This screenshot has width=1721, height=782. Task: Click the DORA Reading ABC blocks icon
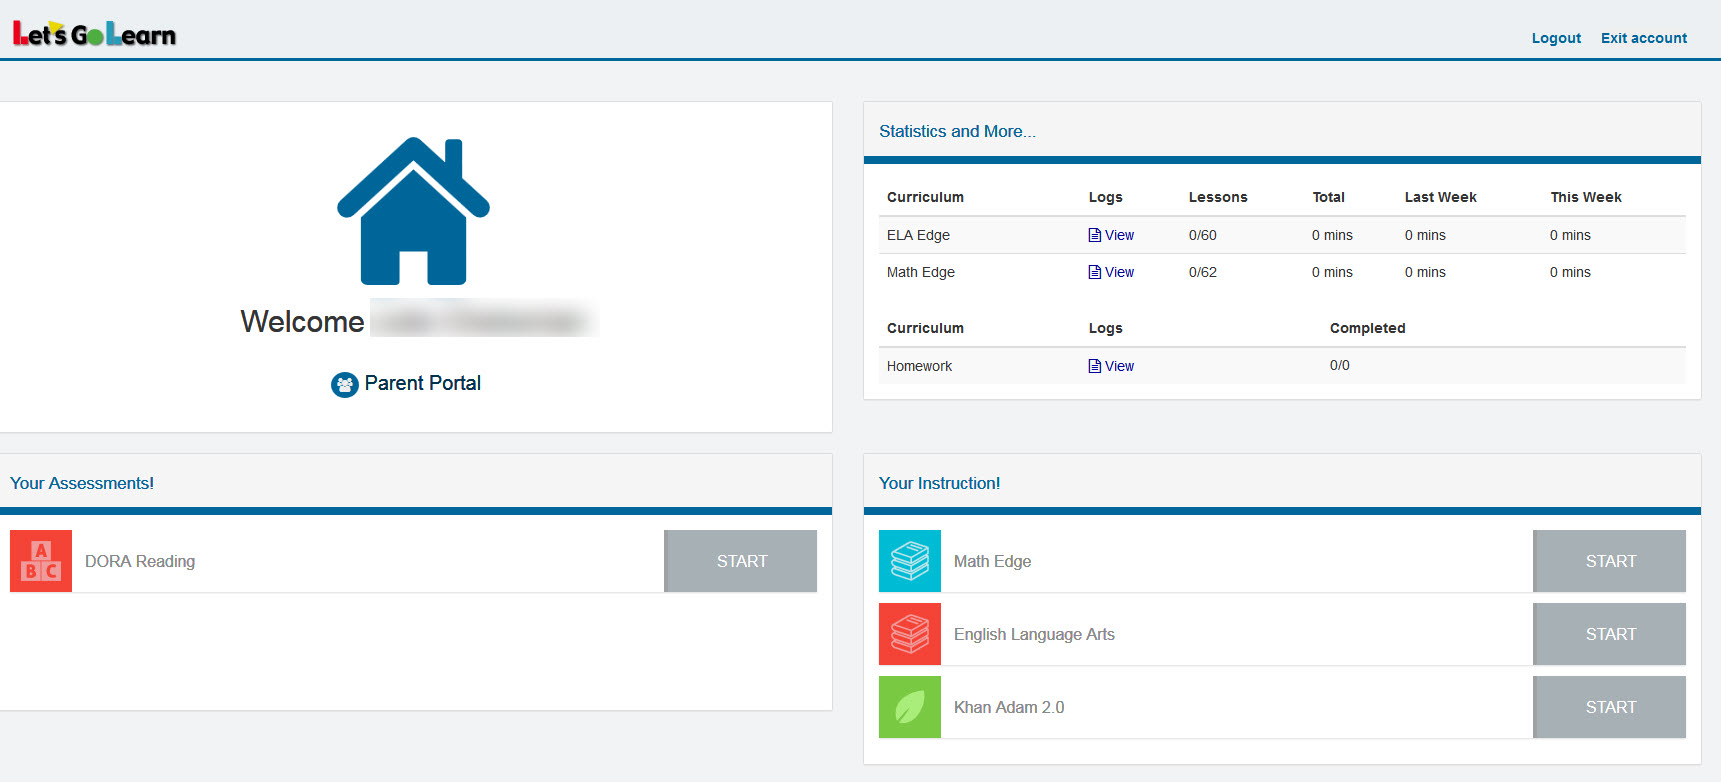click(x=41, y=561)
